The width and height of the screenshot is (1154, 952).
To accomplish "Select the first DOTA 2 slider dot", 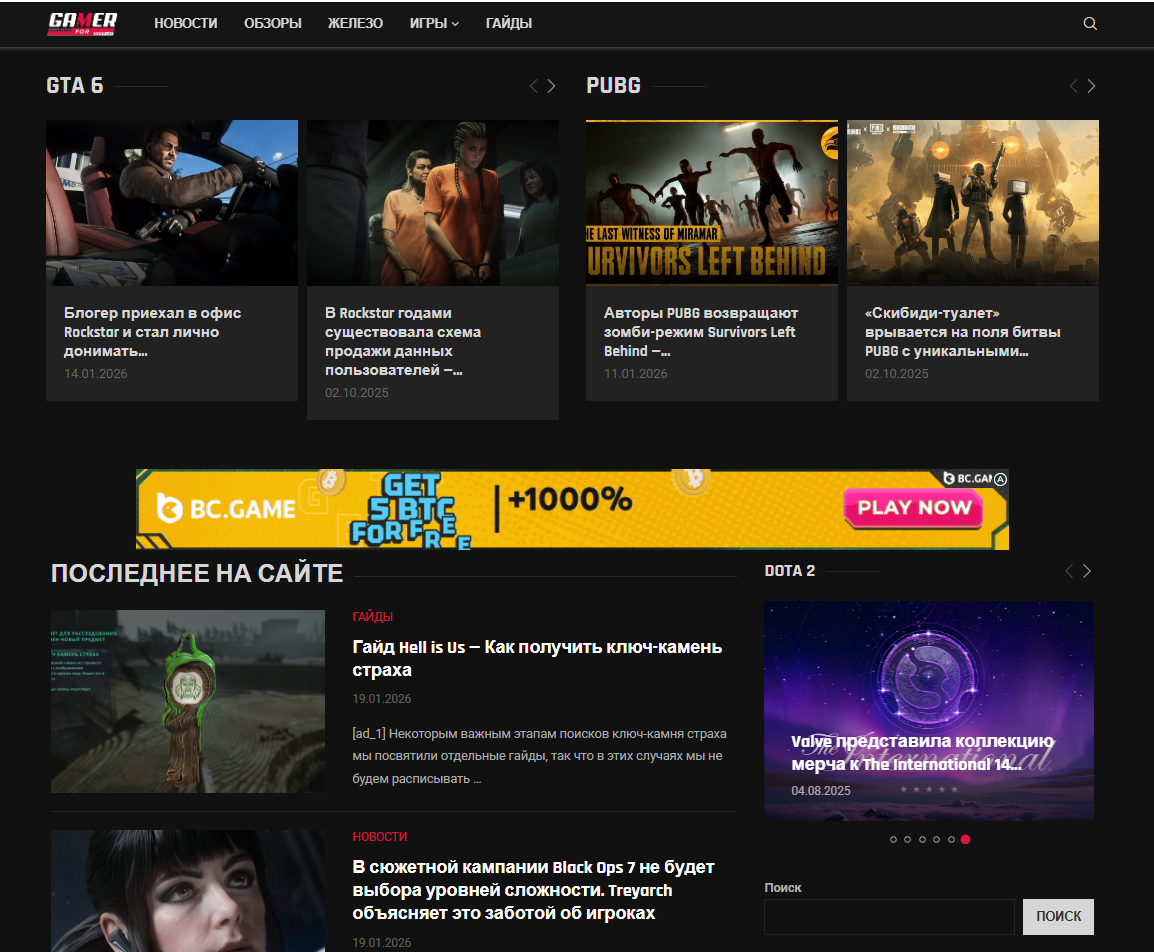I will [893, 839].
